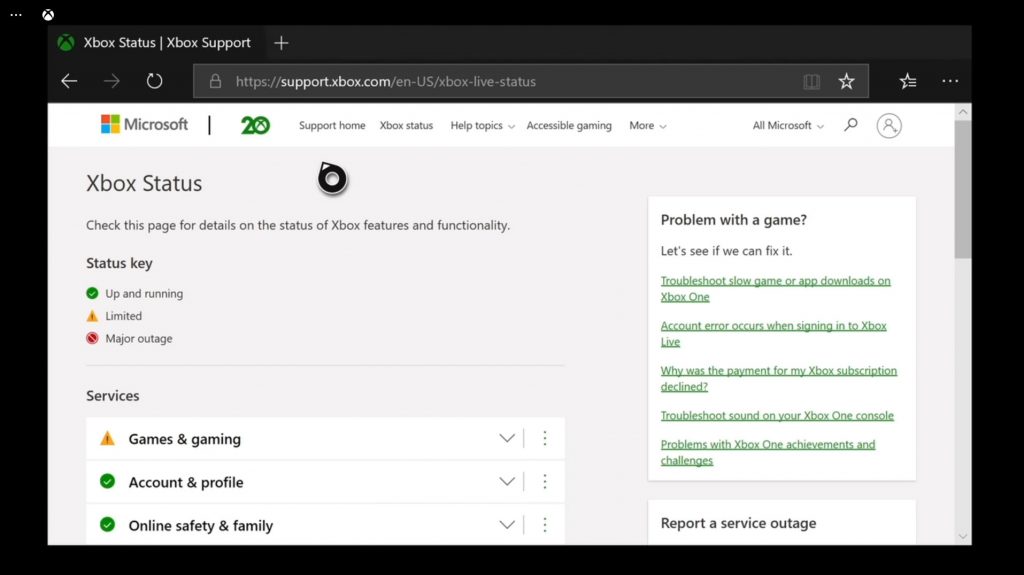Select the Xbox Status browser tab
Image resolution: width=1024 pixels, height=575 pixels.
(157, 43)
